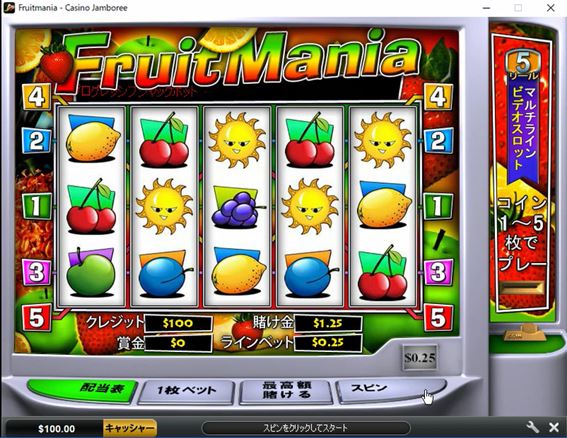Click the Fruitmania app icon in title bar

click(9, 7)
